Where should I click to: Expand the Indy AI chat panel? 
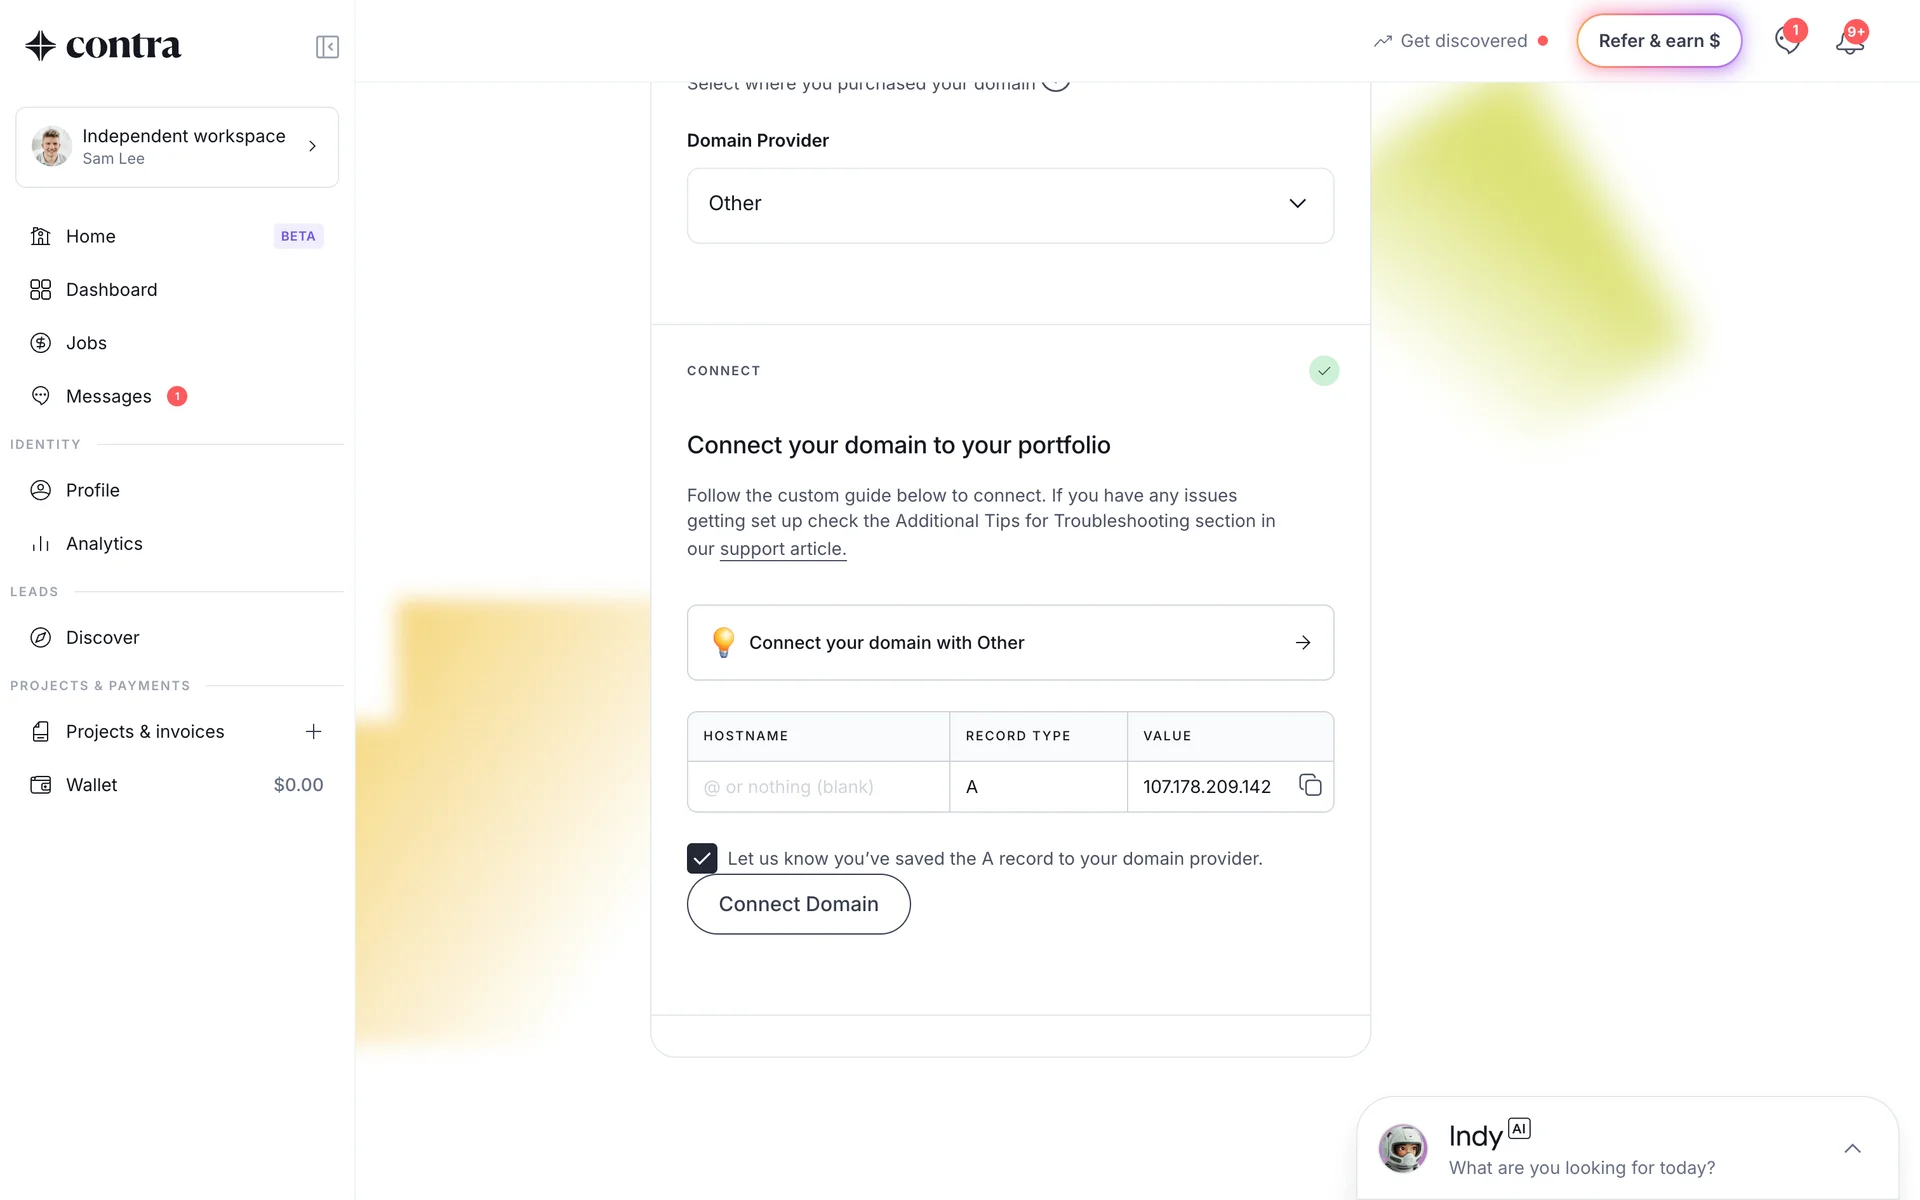(x=1852, y=1149)
